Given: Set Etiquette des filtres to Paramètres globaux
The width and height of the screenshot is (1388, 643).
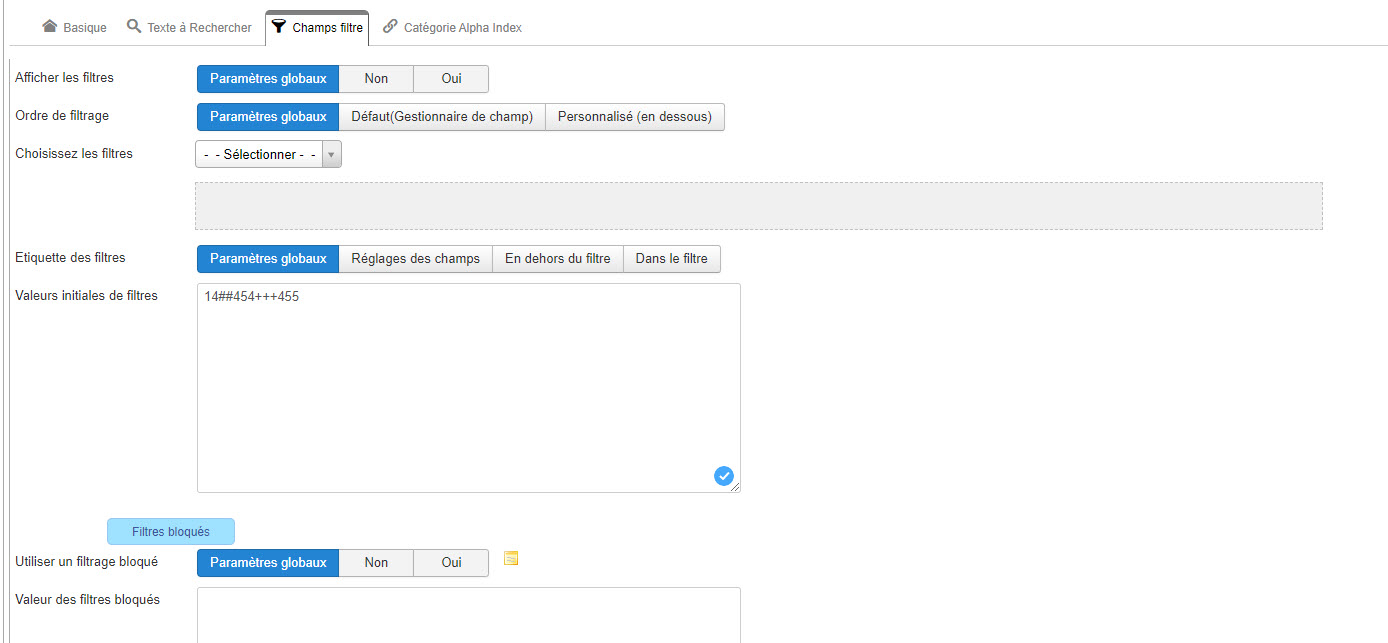Looking at the screenshot, I should (268, 259).
